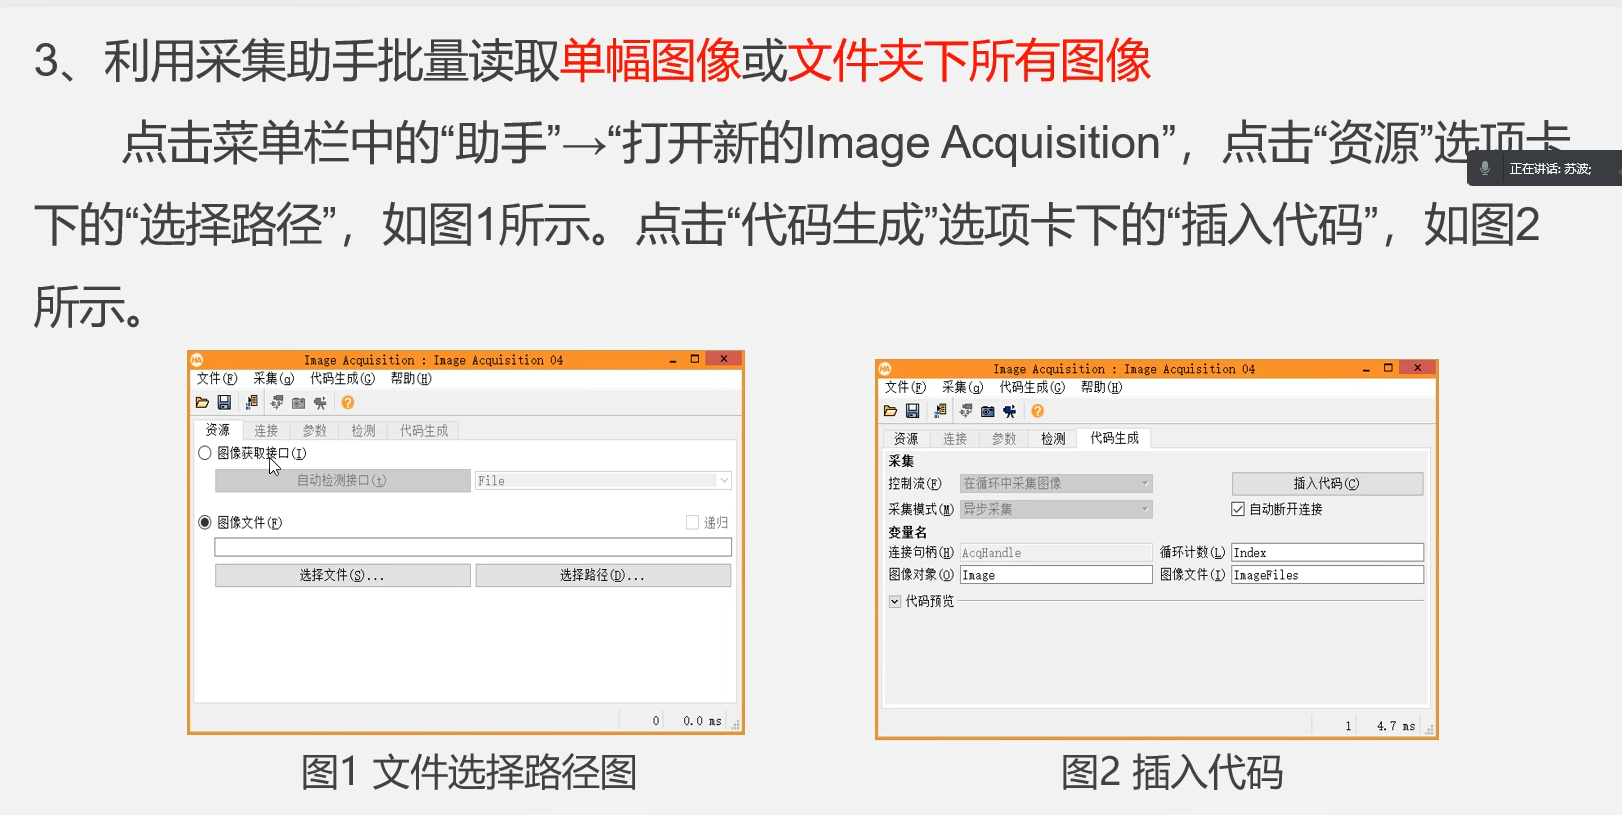This screenshot has height=815, width=1622.
Task: Enable the 递归 checkbox
Action: tap(692, 522)
